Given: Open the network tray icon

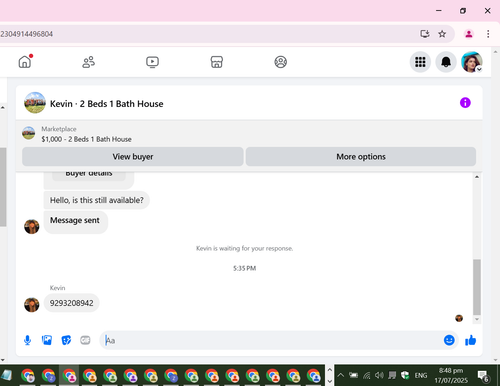Looking at the screenshot, I should [366, 376].
